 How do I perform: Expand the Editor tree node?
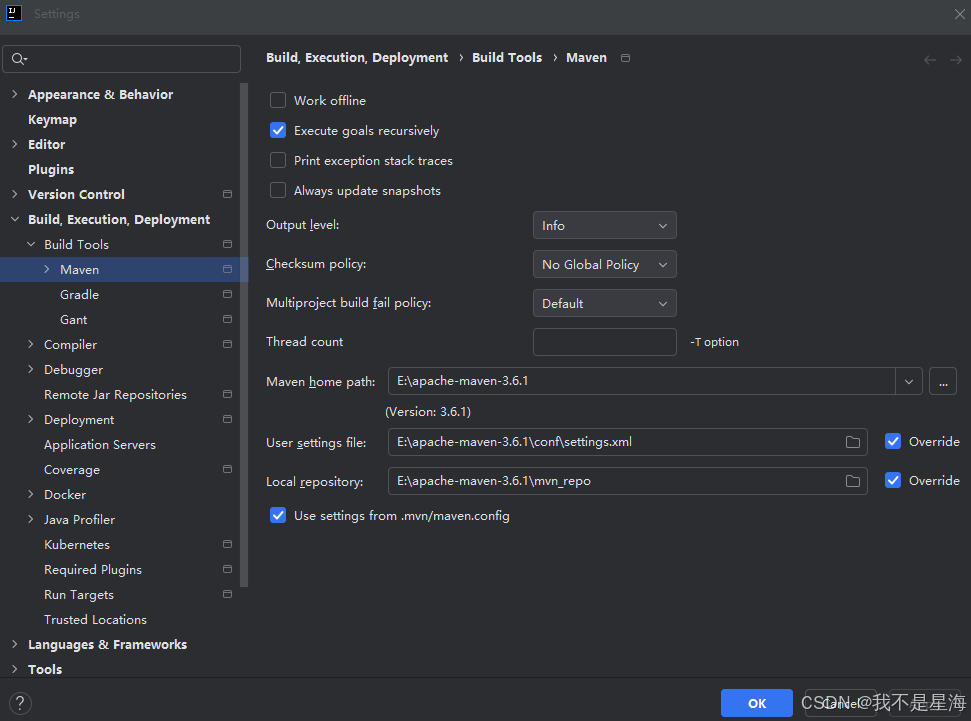click(x=15, y=144)
